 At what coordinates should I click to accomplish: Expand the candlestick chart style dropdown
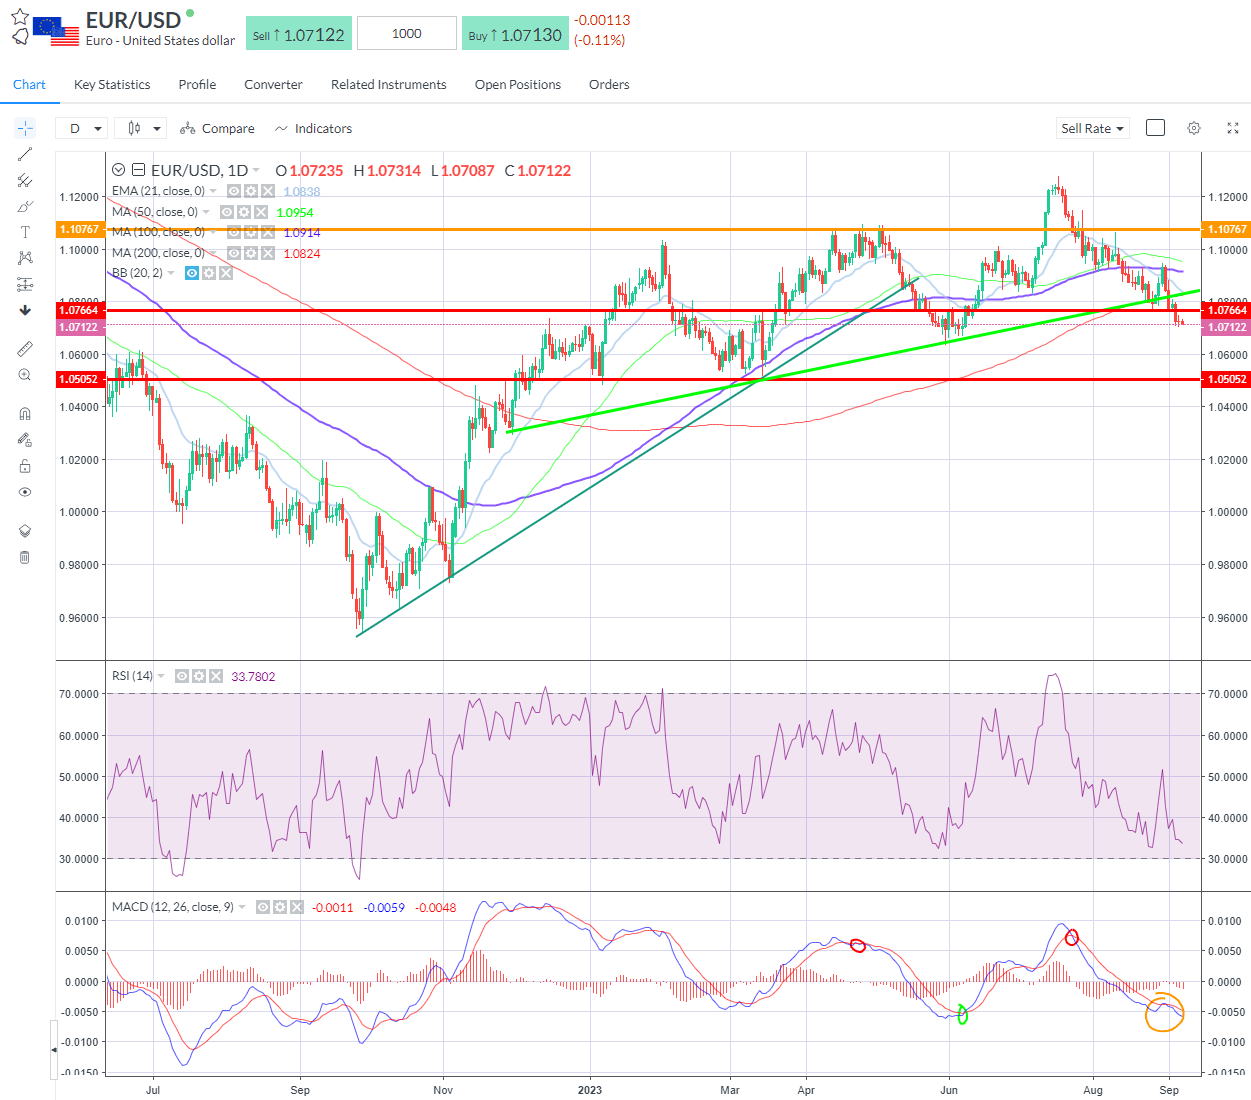pyautogui.click(x=140, y=128)
